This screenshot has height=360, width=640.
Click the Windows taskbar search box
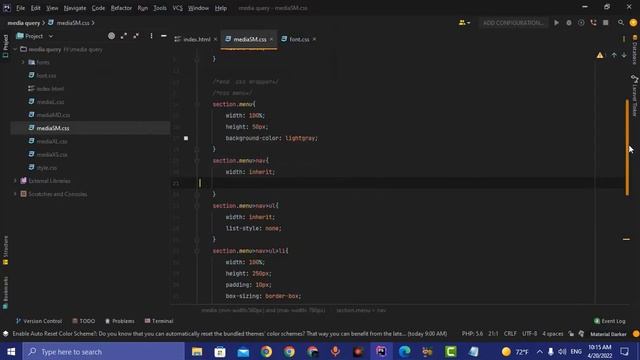pyautogui.click(x=104, y=351)
